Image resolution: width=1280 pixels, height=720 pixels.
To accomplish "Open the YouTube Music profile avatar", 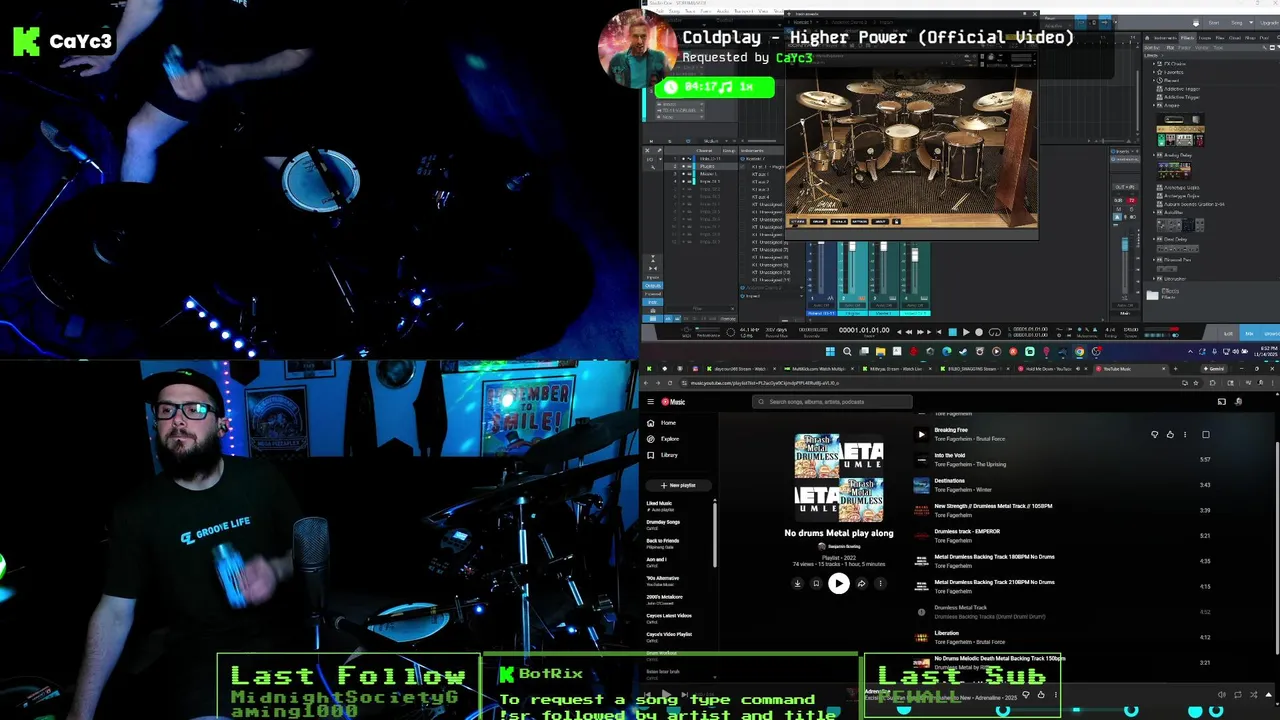I will point(1239,402).
